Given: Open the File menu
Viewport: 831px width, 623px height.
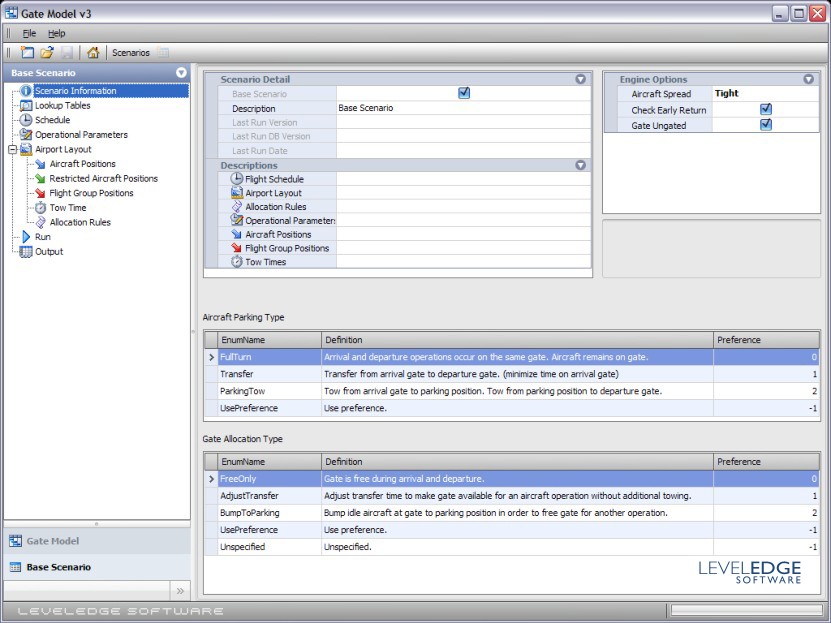Looking at the screenshot, I should coord(29,33).
